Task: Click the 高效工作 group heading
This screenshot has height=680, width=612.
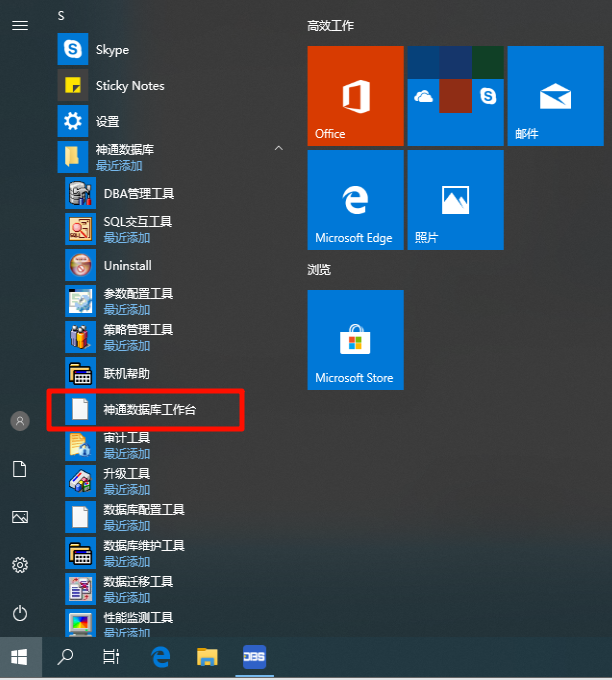Action: tap(331, 26)
